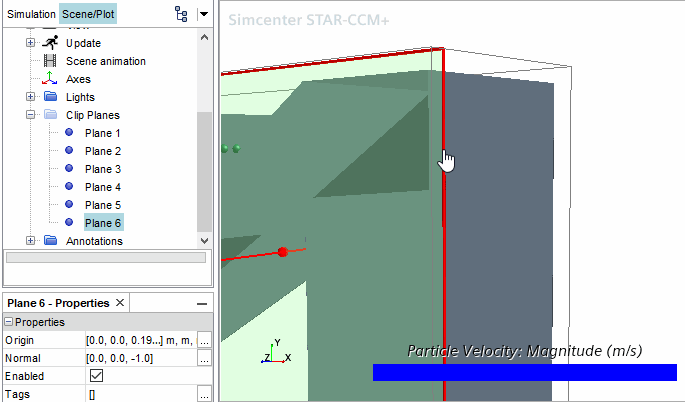
Task: Click the Annotations folder icon
Action: pyautogui.click(x=51, y=240)
